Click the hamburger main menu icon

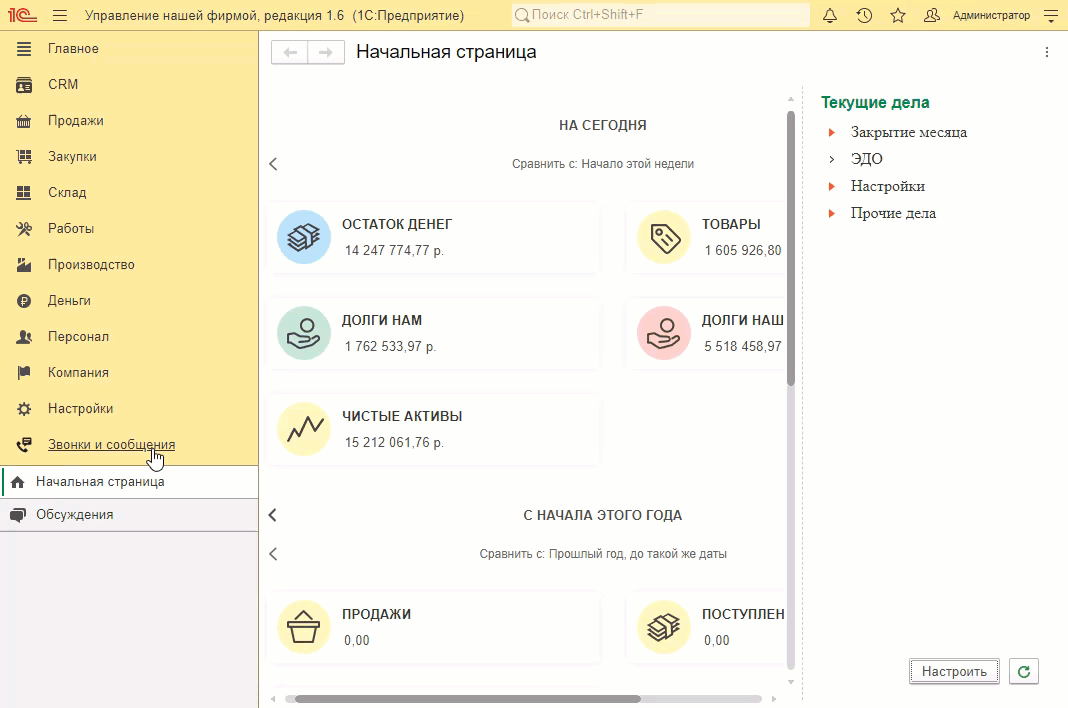[60, 16]
